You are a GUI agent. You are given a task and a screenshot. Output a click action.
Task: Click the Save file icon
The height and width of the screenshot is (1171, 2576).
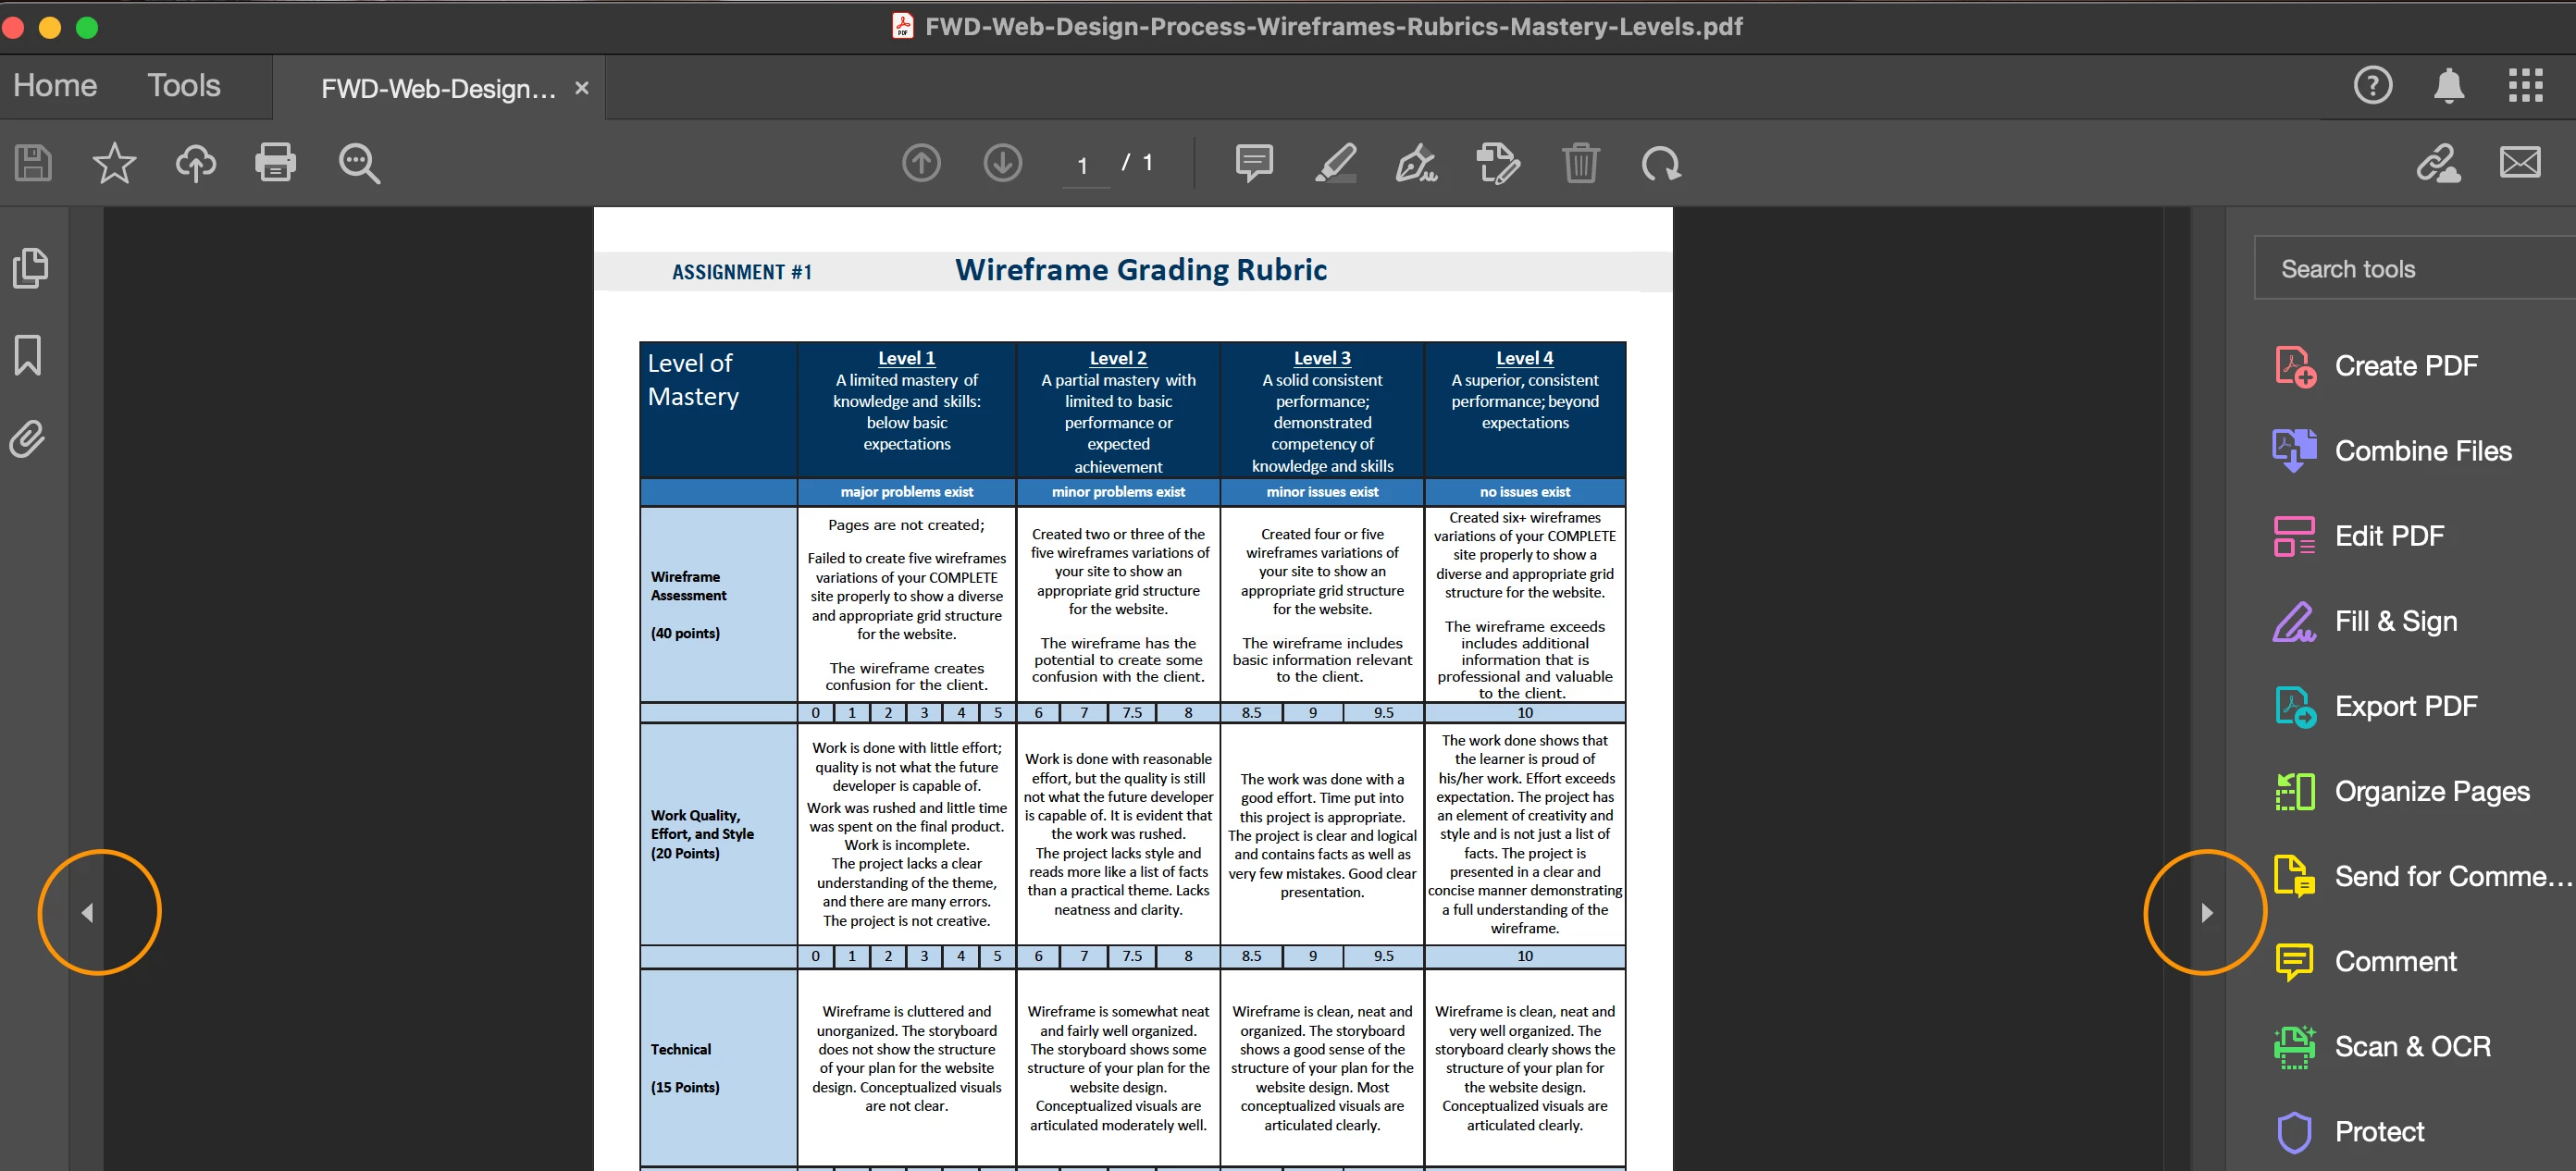(x=33, y=163)
